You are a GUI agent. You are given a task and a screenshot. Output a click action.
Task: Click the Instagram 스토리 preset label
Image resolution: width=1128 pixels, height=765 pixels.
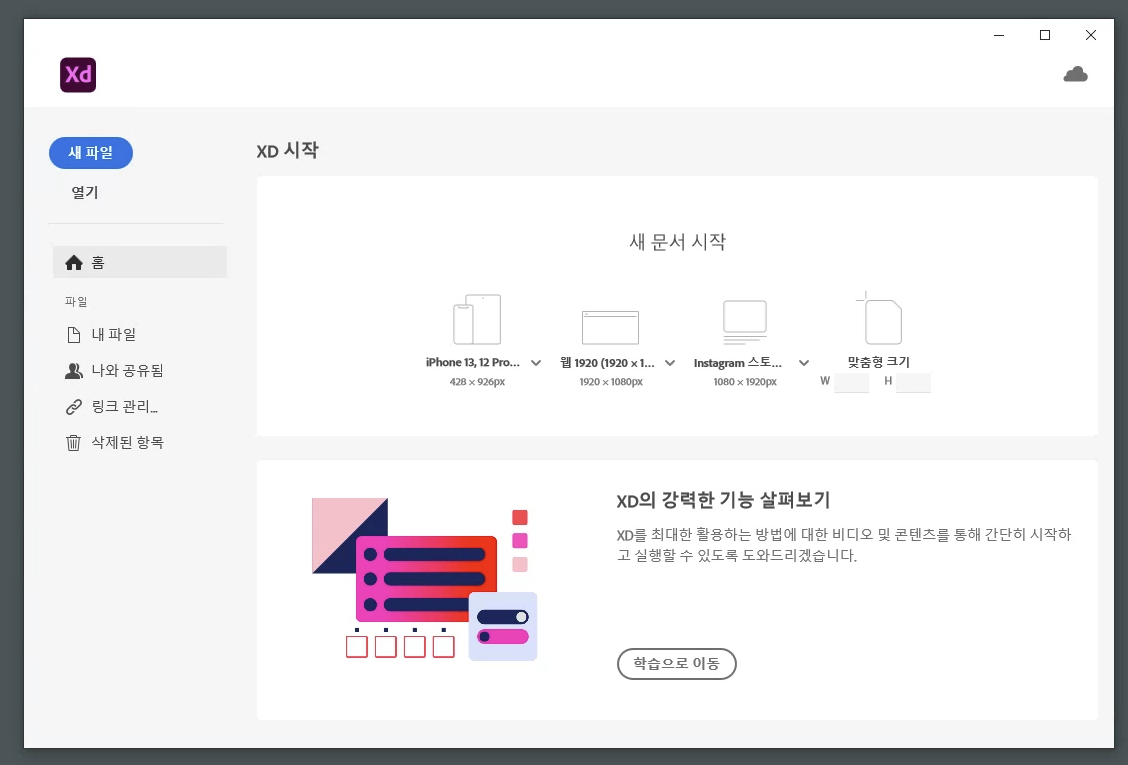pos(737,363)
